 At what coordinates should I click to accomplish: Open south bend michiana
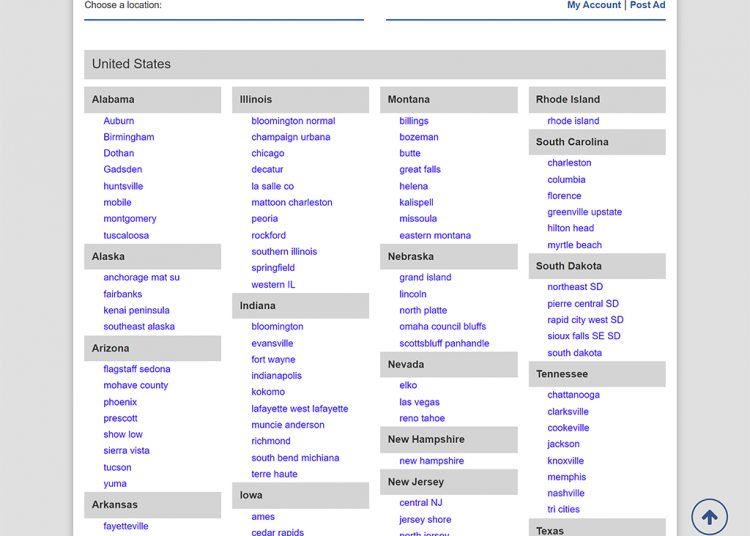295,459
